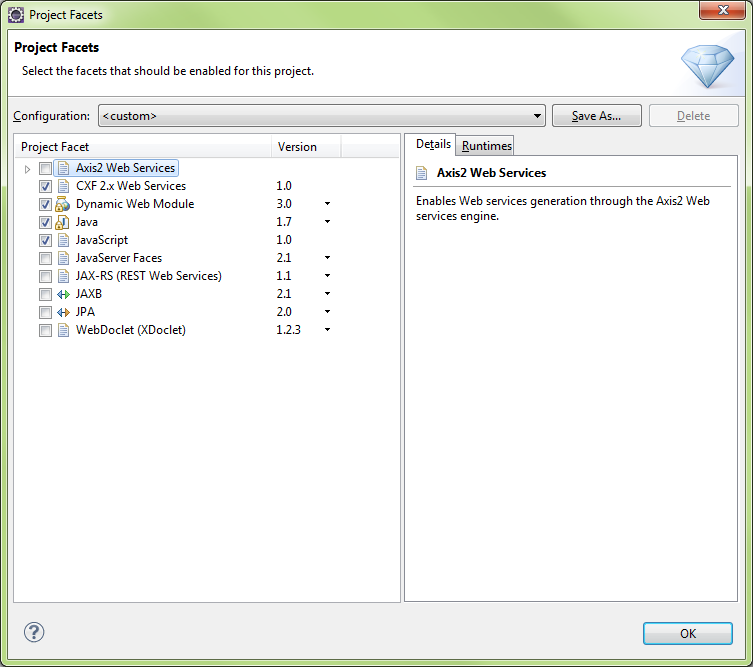Uncheck the Java facet checkbox
Image resolution: width=753 pixels, height=667 pixels.
click(x=46, y=222)
